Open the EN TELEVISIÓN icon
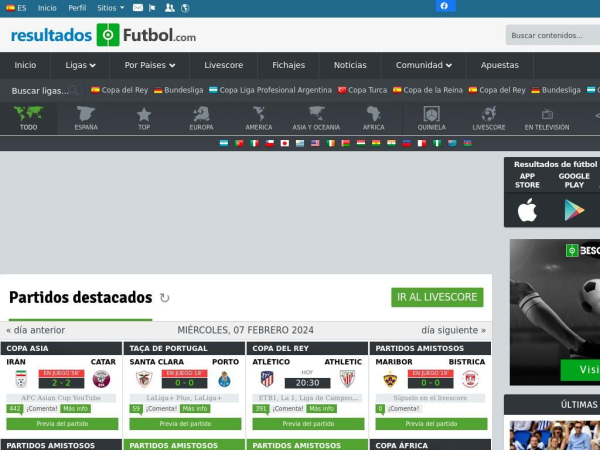 pyautogui.click(x=547, y=119)
